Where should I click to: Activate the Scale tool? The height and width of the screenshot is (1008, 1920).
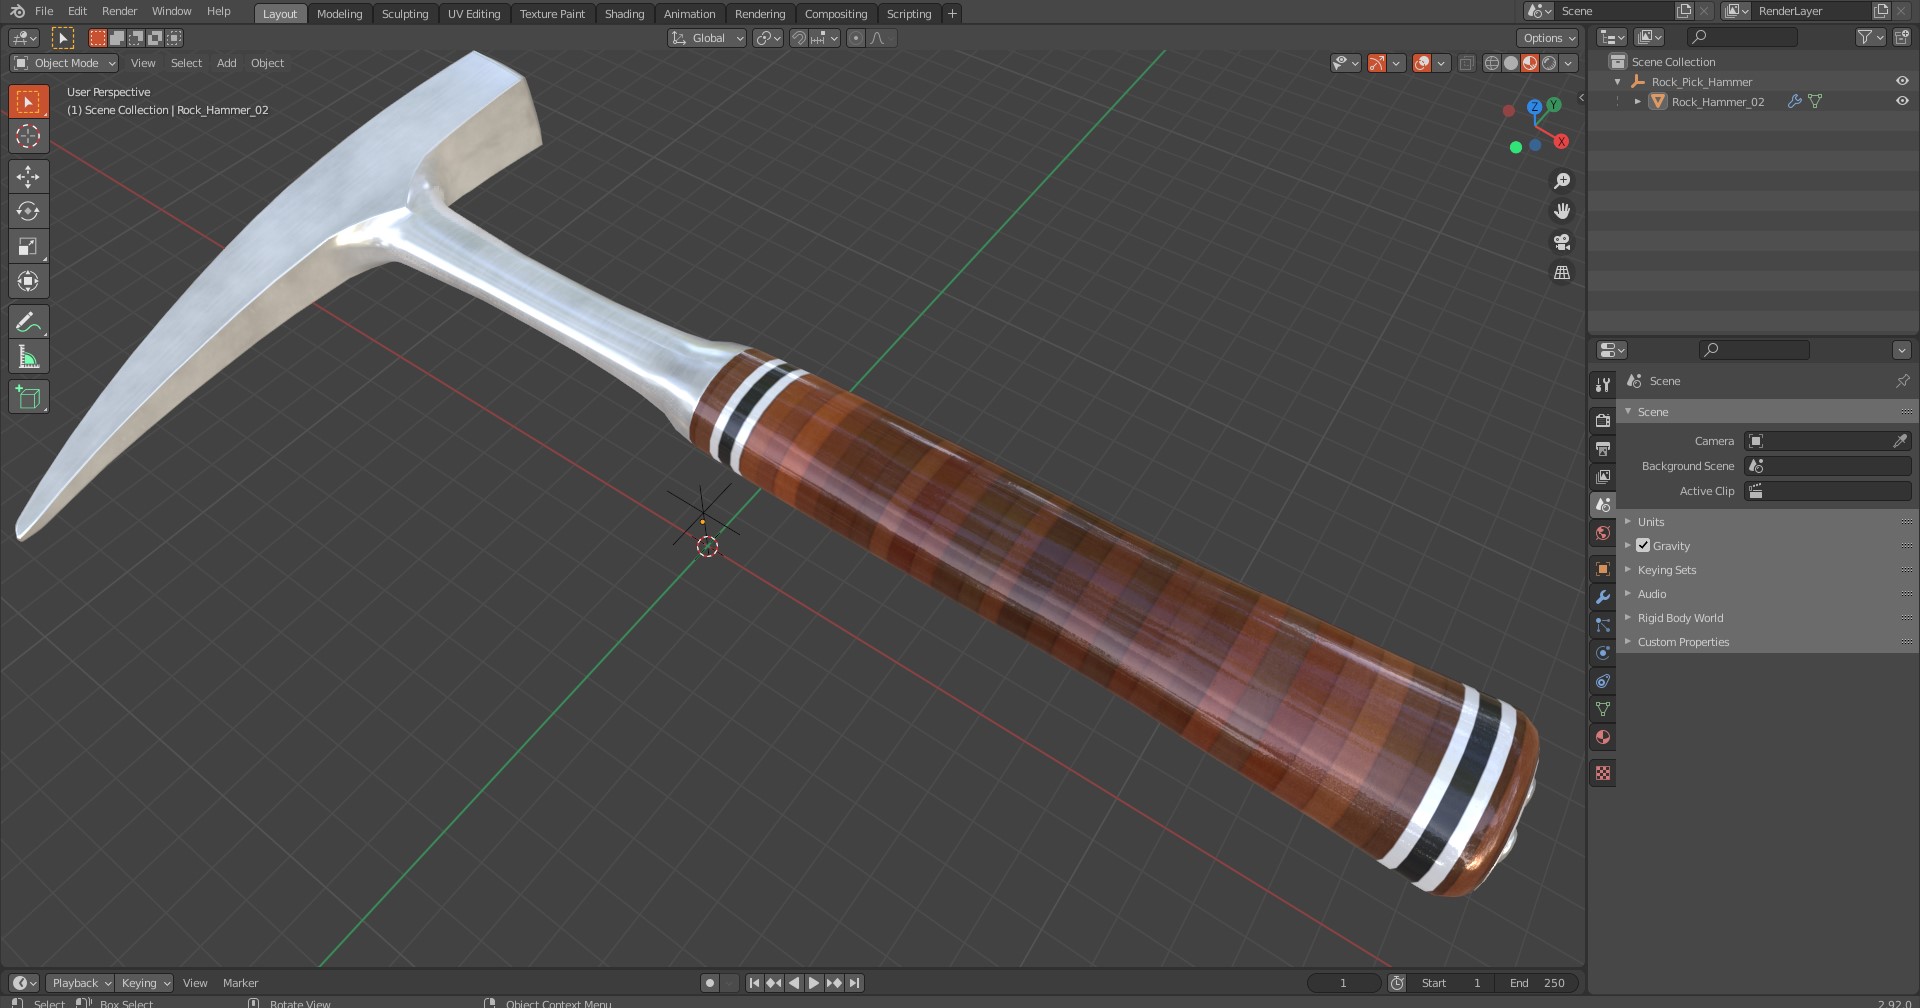[x=28, y=246]
